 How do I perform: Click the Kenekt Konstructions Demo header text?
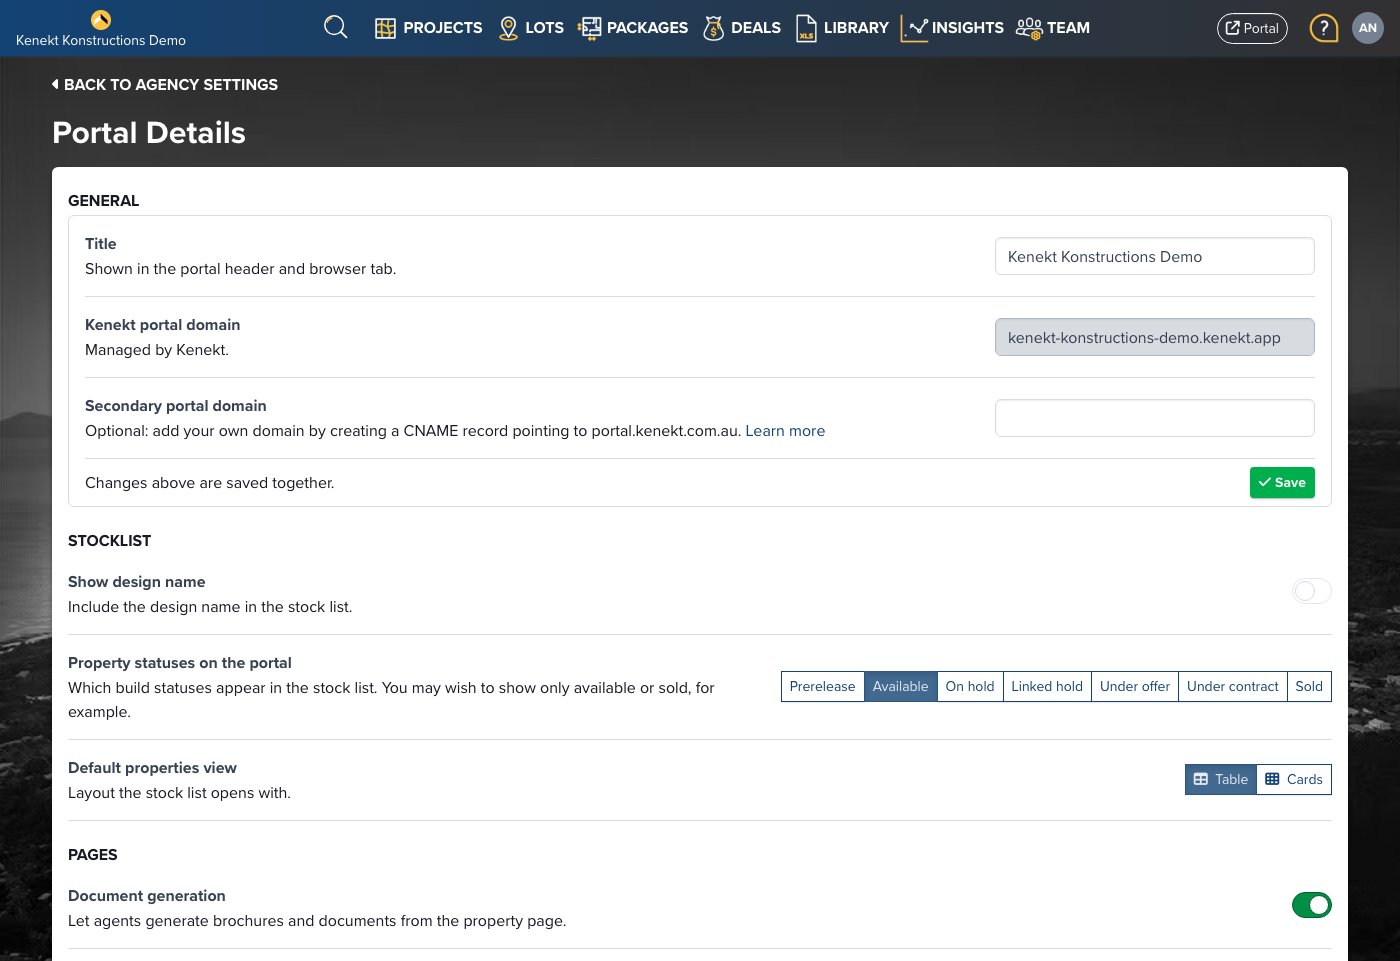(x=101, y=41)
